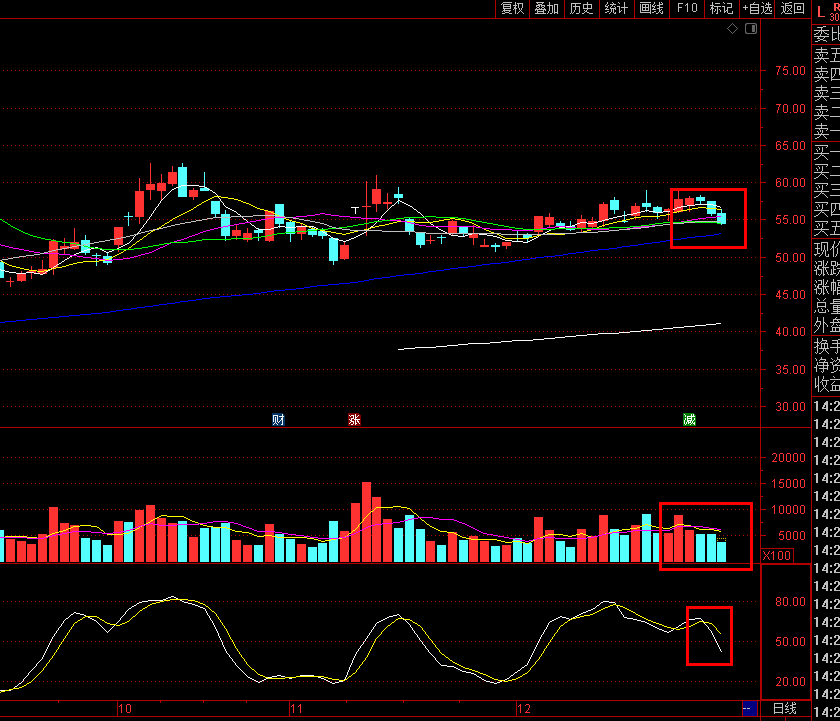Click the 20000 volume axis label
840x721 pixels.
click(x=788, y=457)
